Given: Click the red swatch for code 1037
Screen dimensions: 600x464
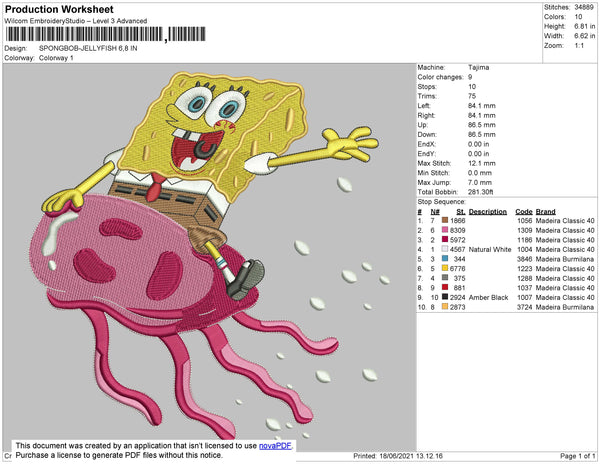Looking at the screenshot, I should click(445, 287).
